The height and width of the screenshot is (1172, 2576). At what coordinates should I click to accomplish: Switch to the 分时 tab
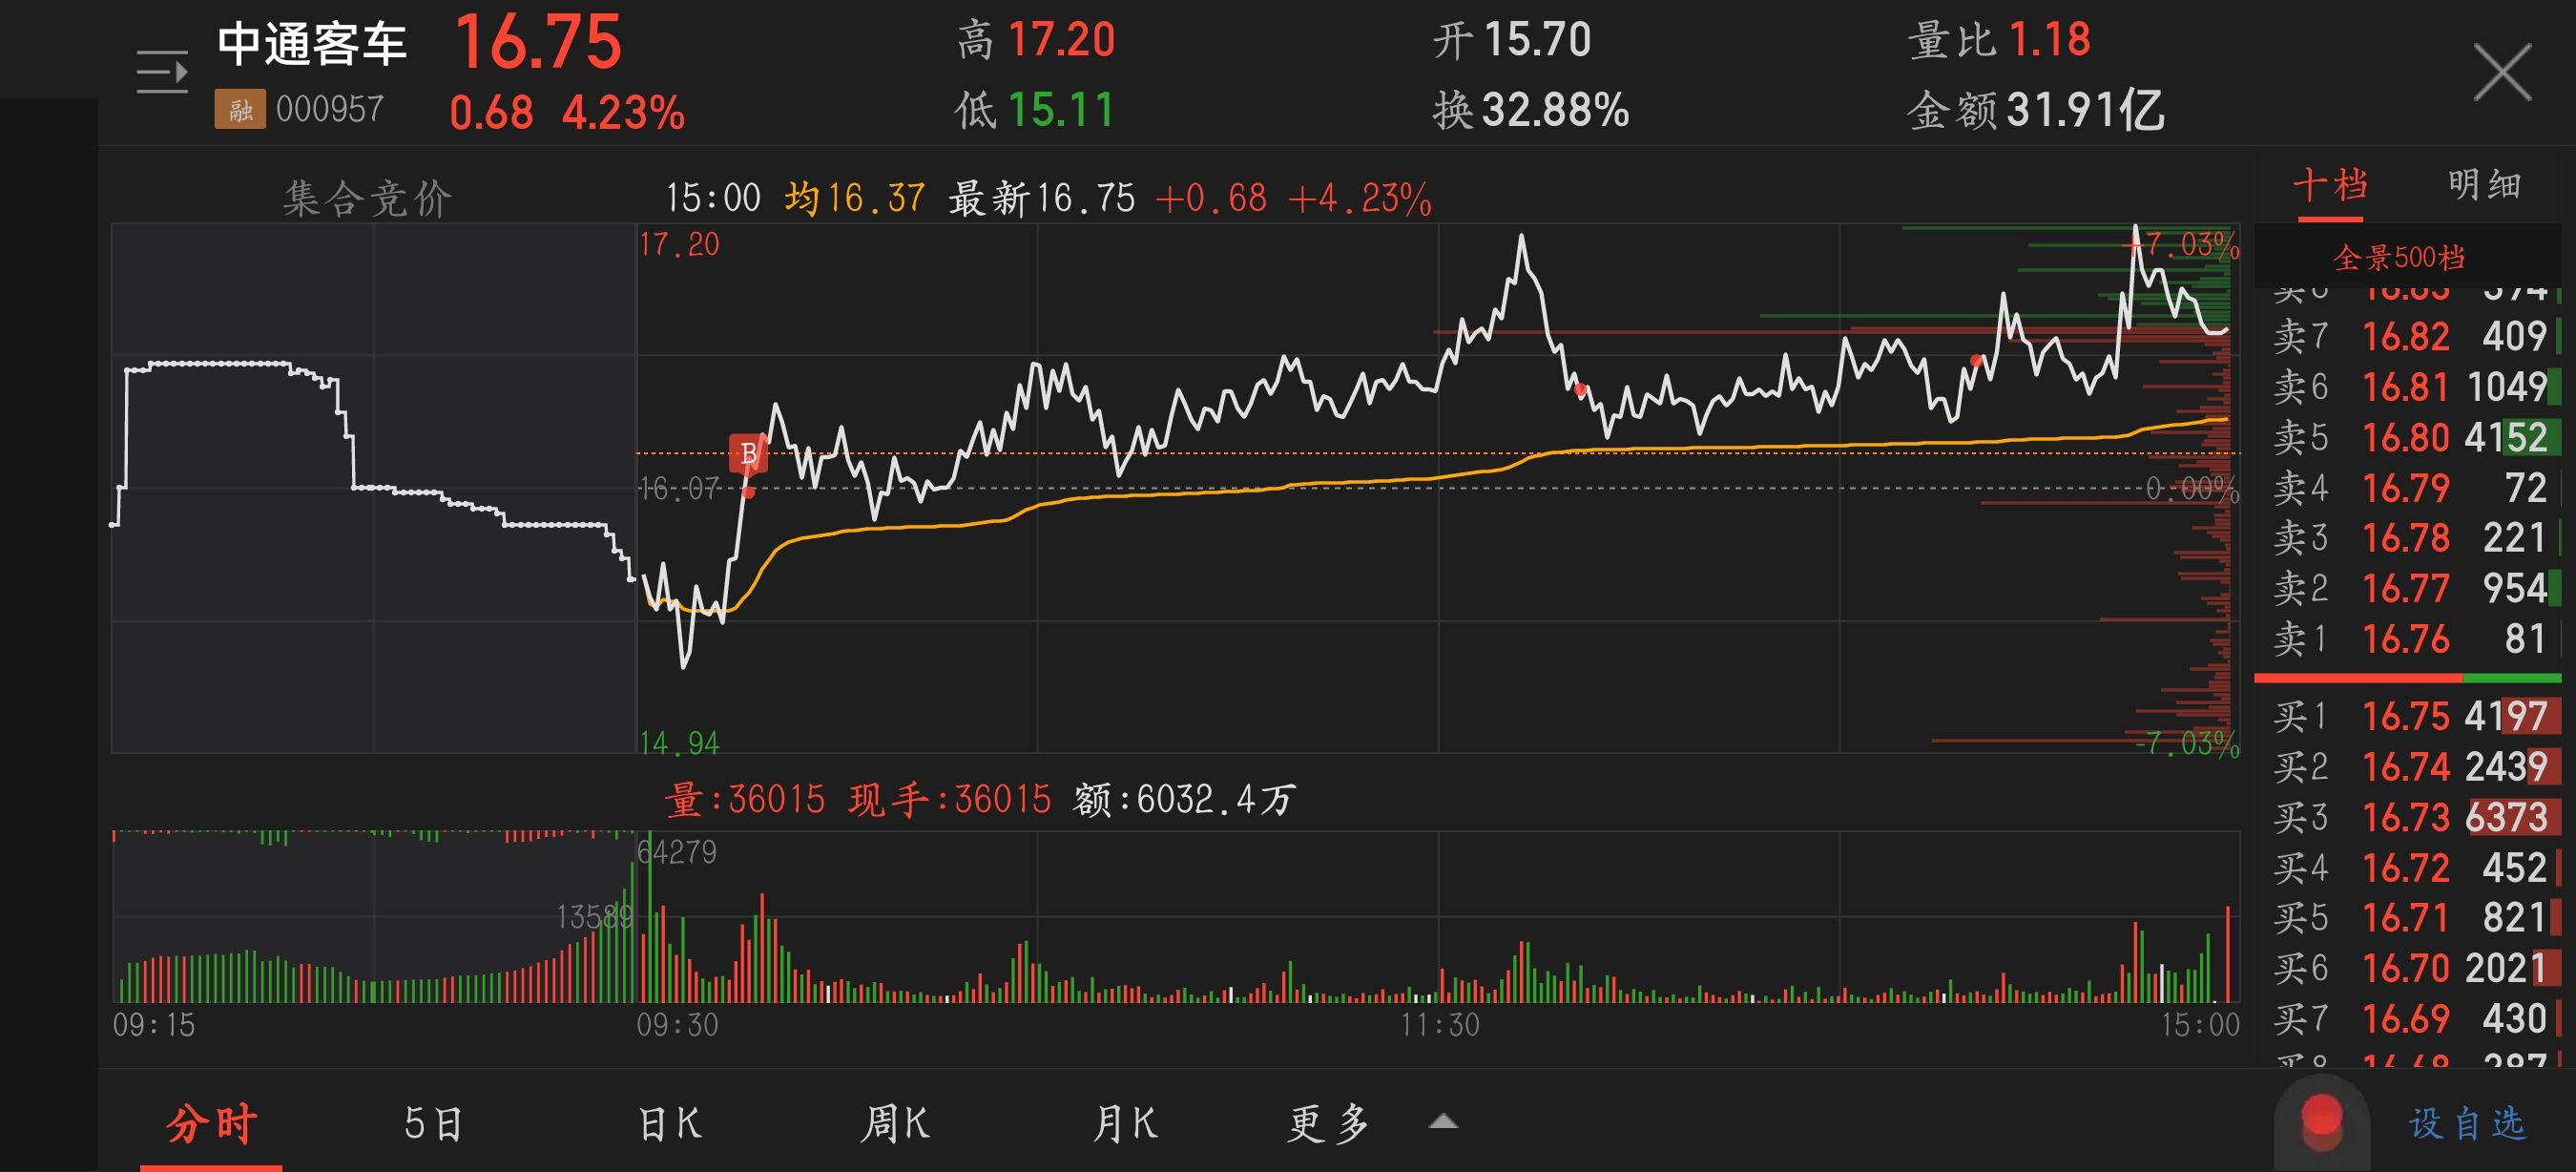[x=212, y=1123]
